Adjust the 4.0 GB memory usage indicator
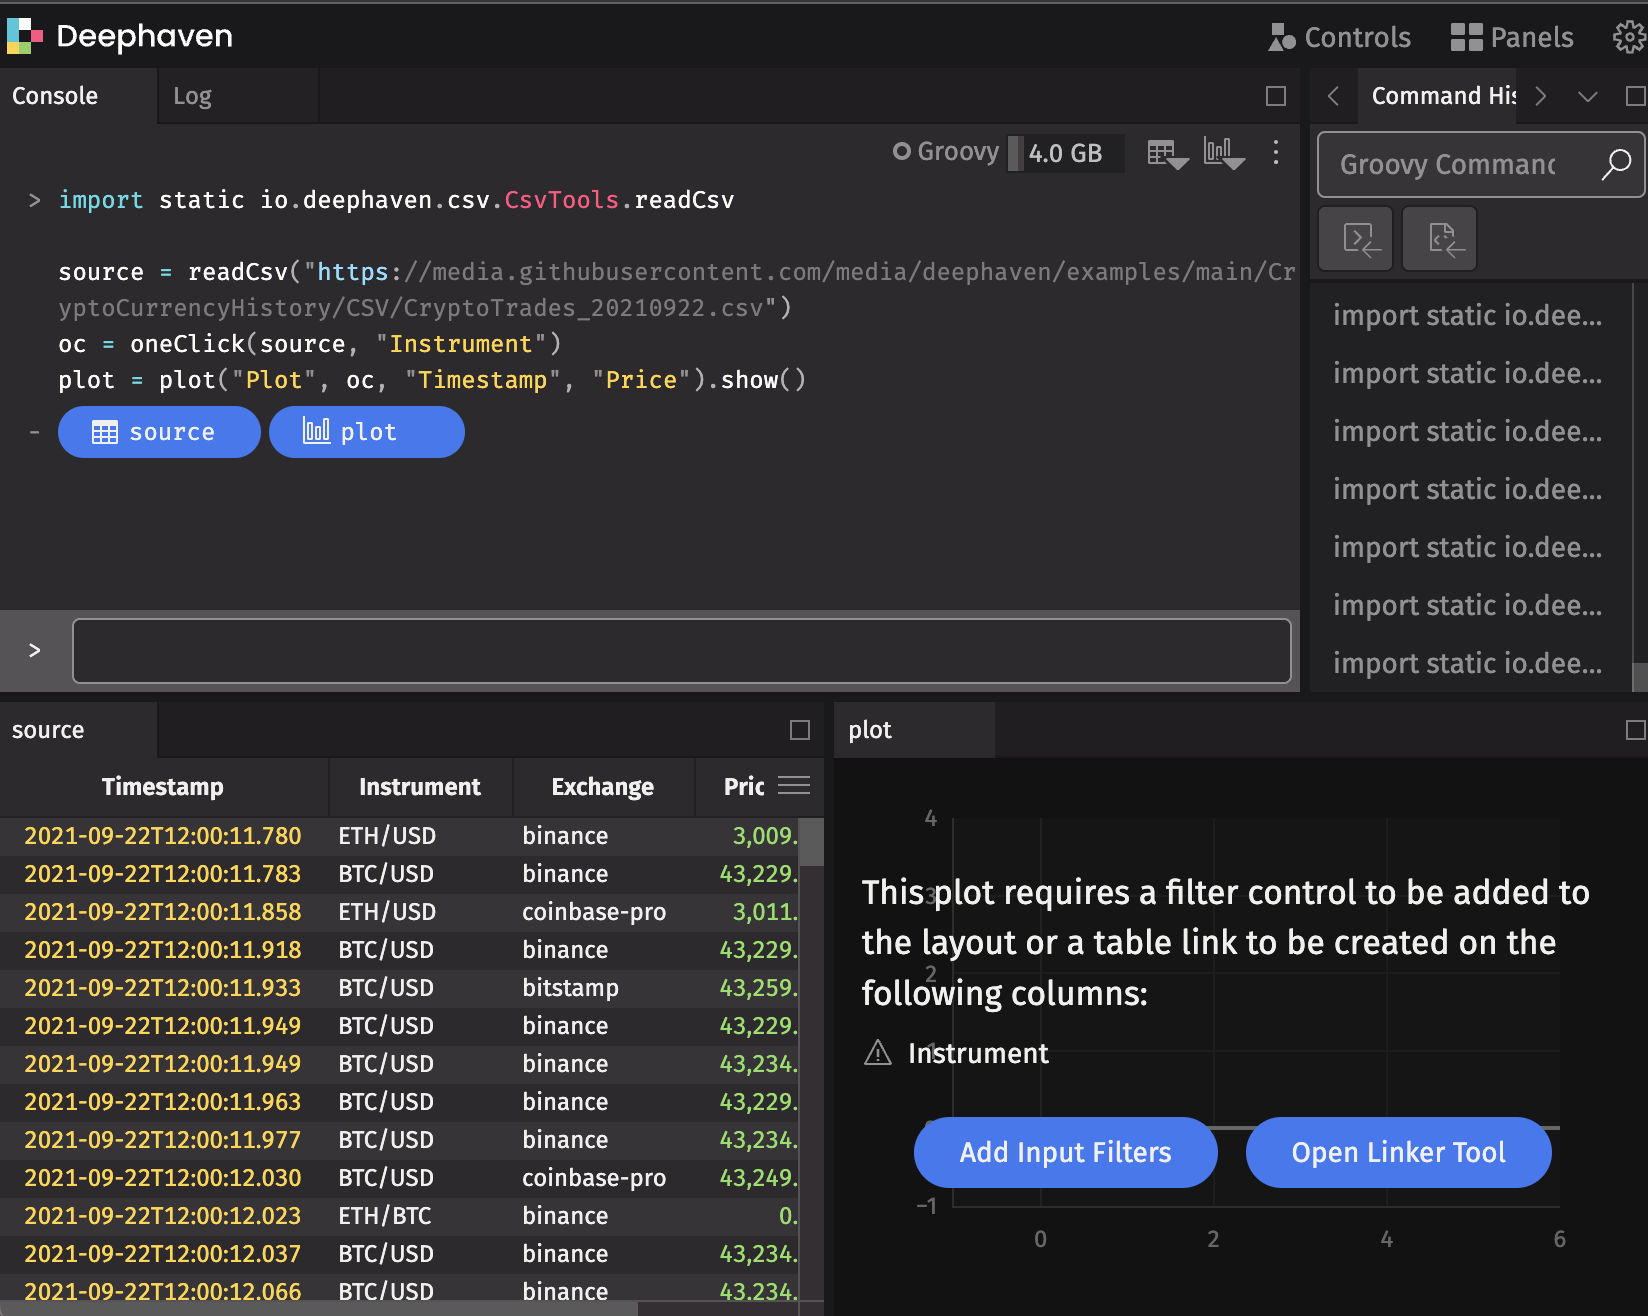 [x=1064, y=152]
